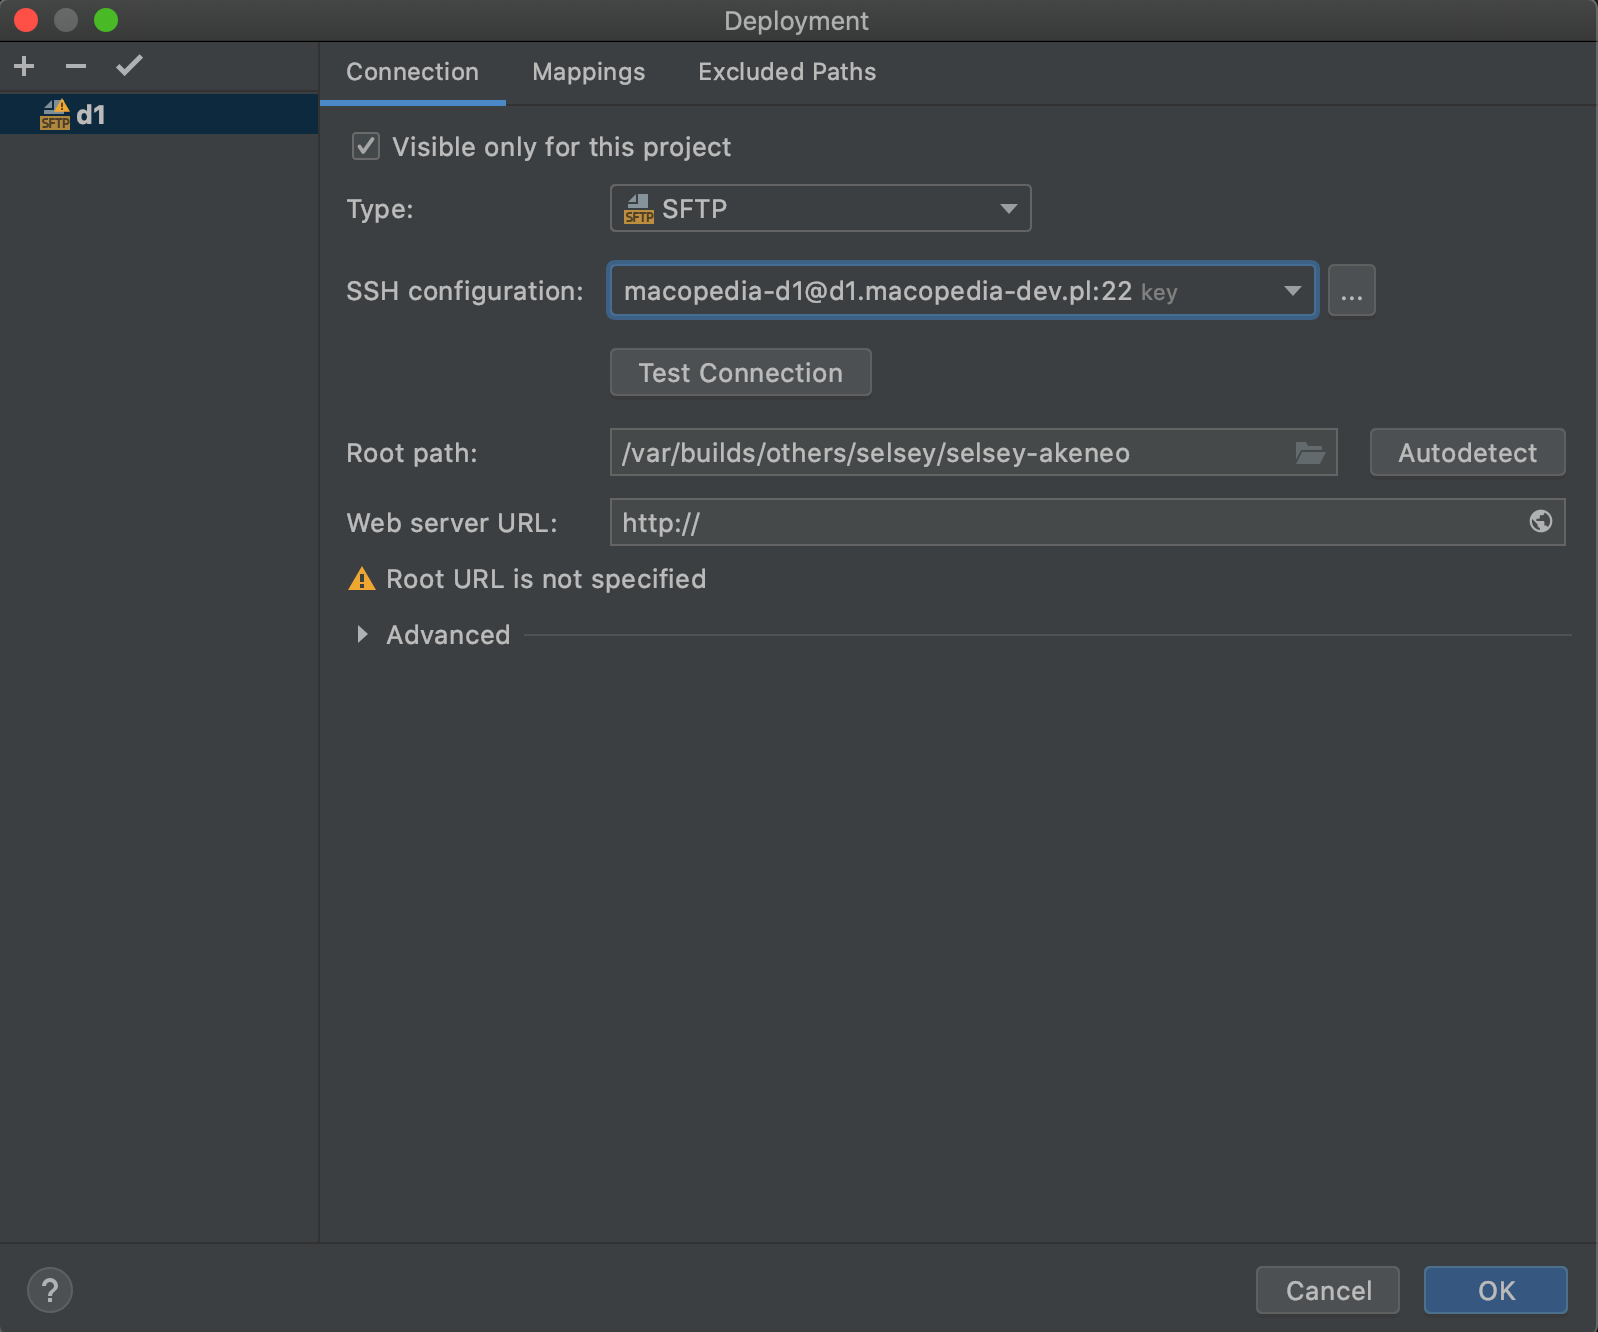
Task: Toggle Visible only for this project checkbox
Action: coord(366,147)
